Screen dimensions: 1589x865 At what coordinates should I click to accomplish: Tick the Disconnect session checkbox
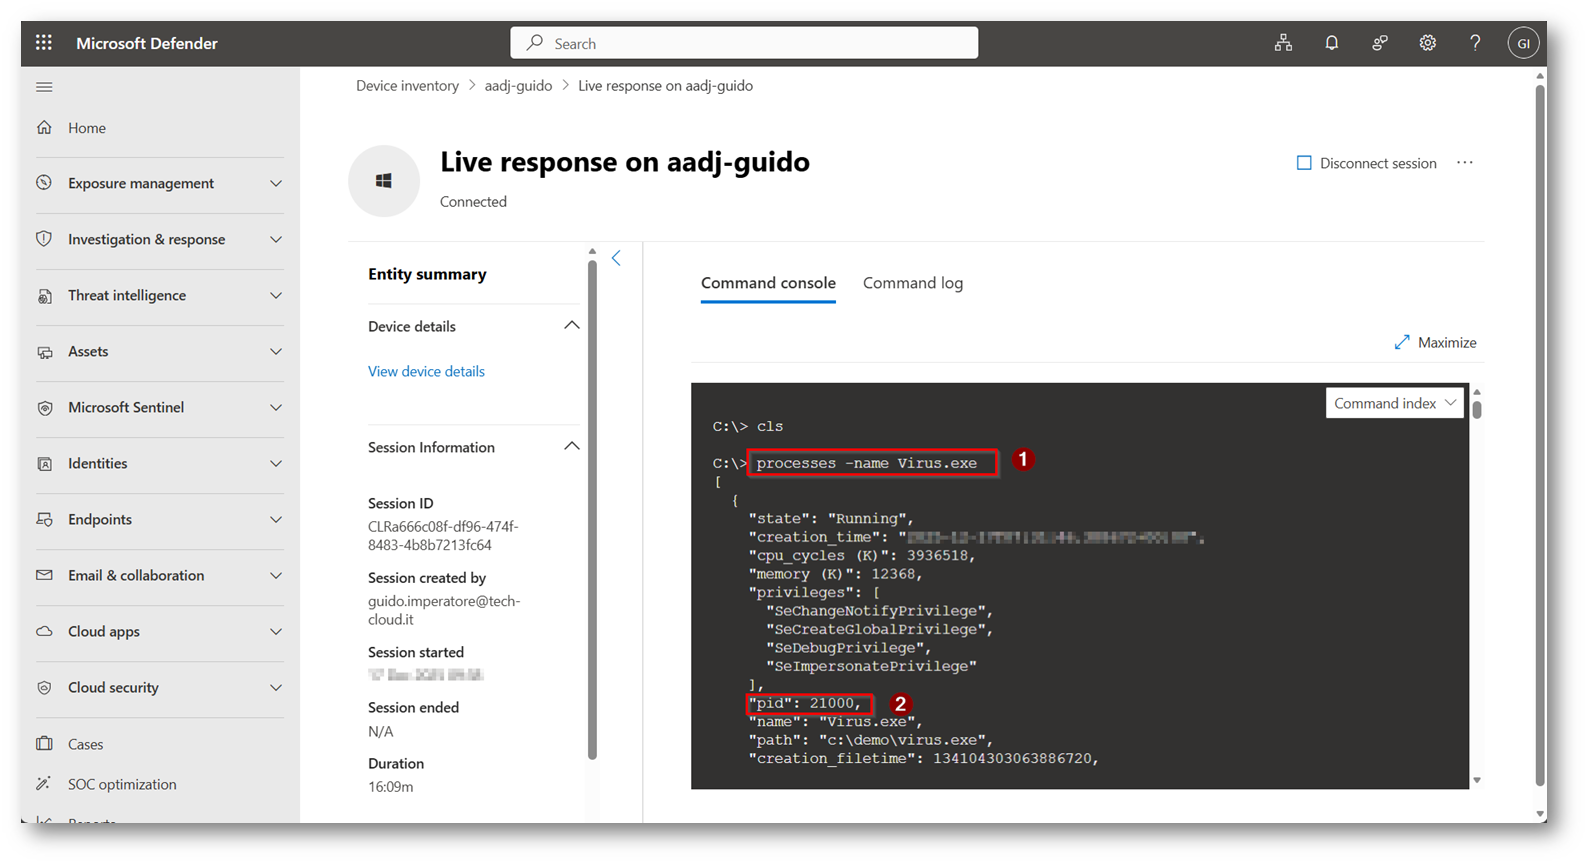tap(1304, 163)
